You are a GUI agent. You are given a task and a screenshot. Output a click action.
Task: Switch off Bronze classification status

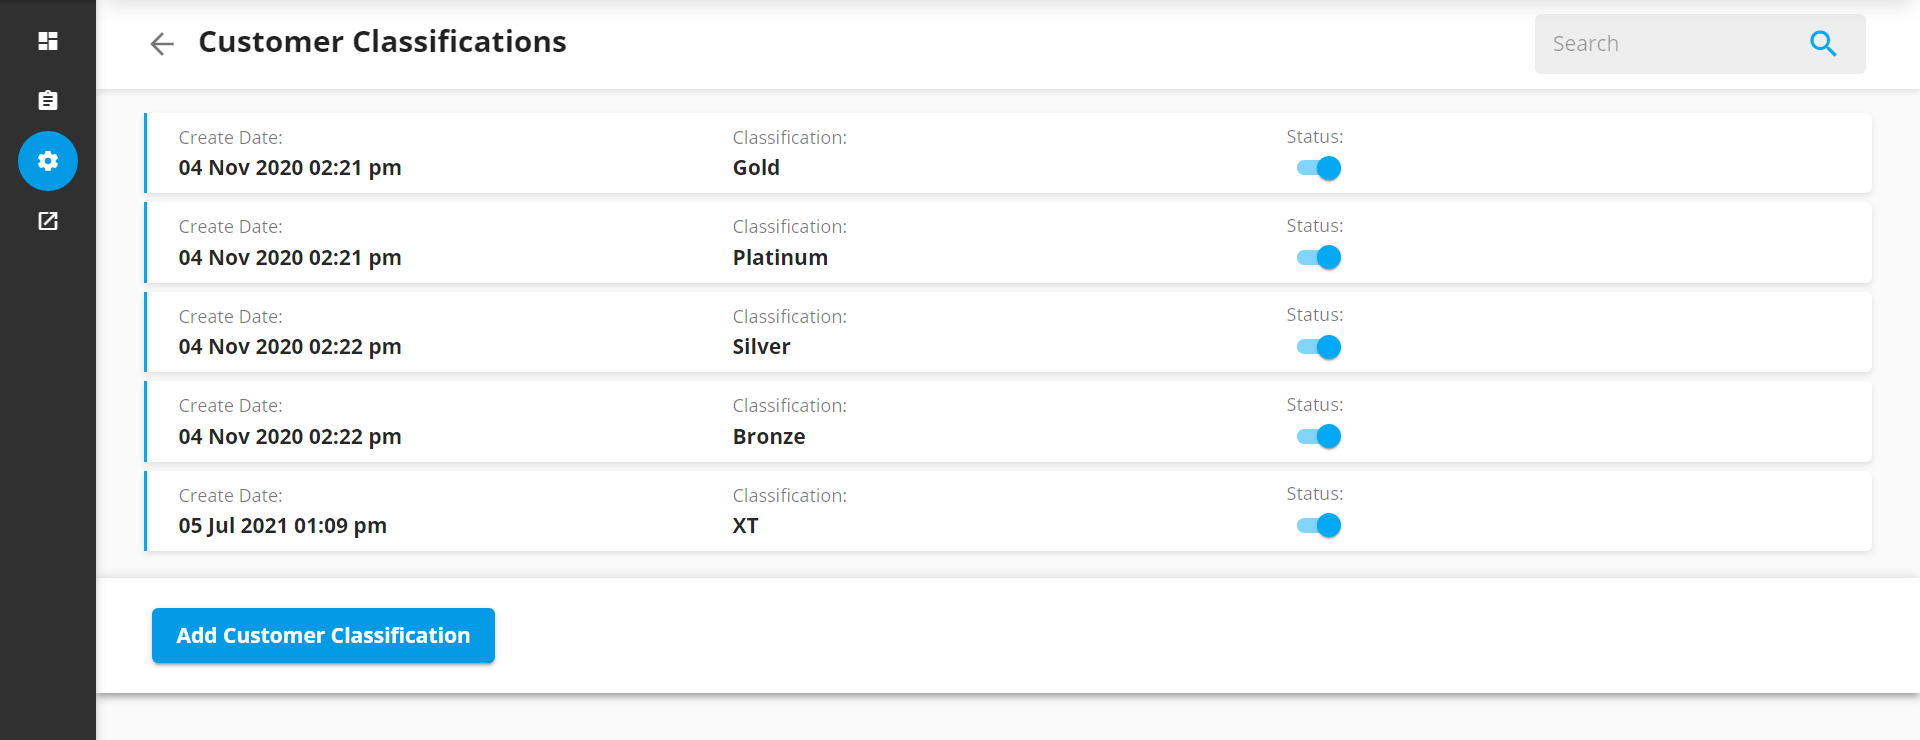coord(1318,436)
